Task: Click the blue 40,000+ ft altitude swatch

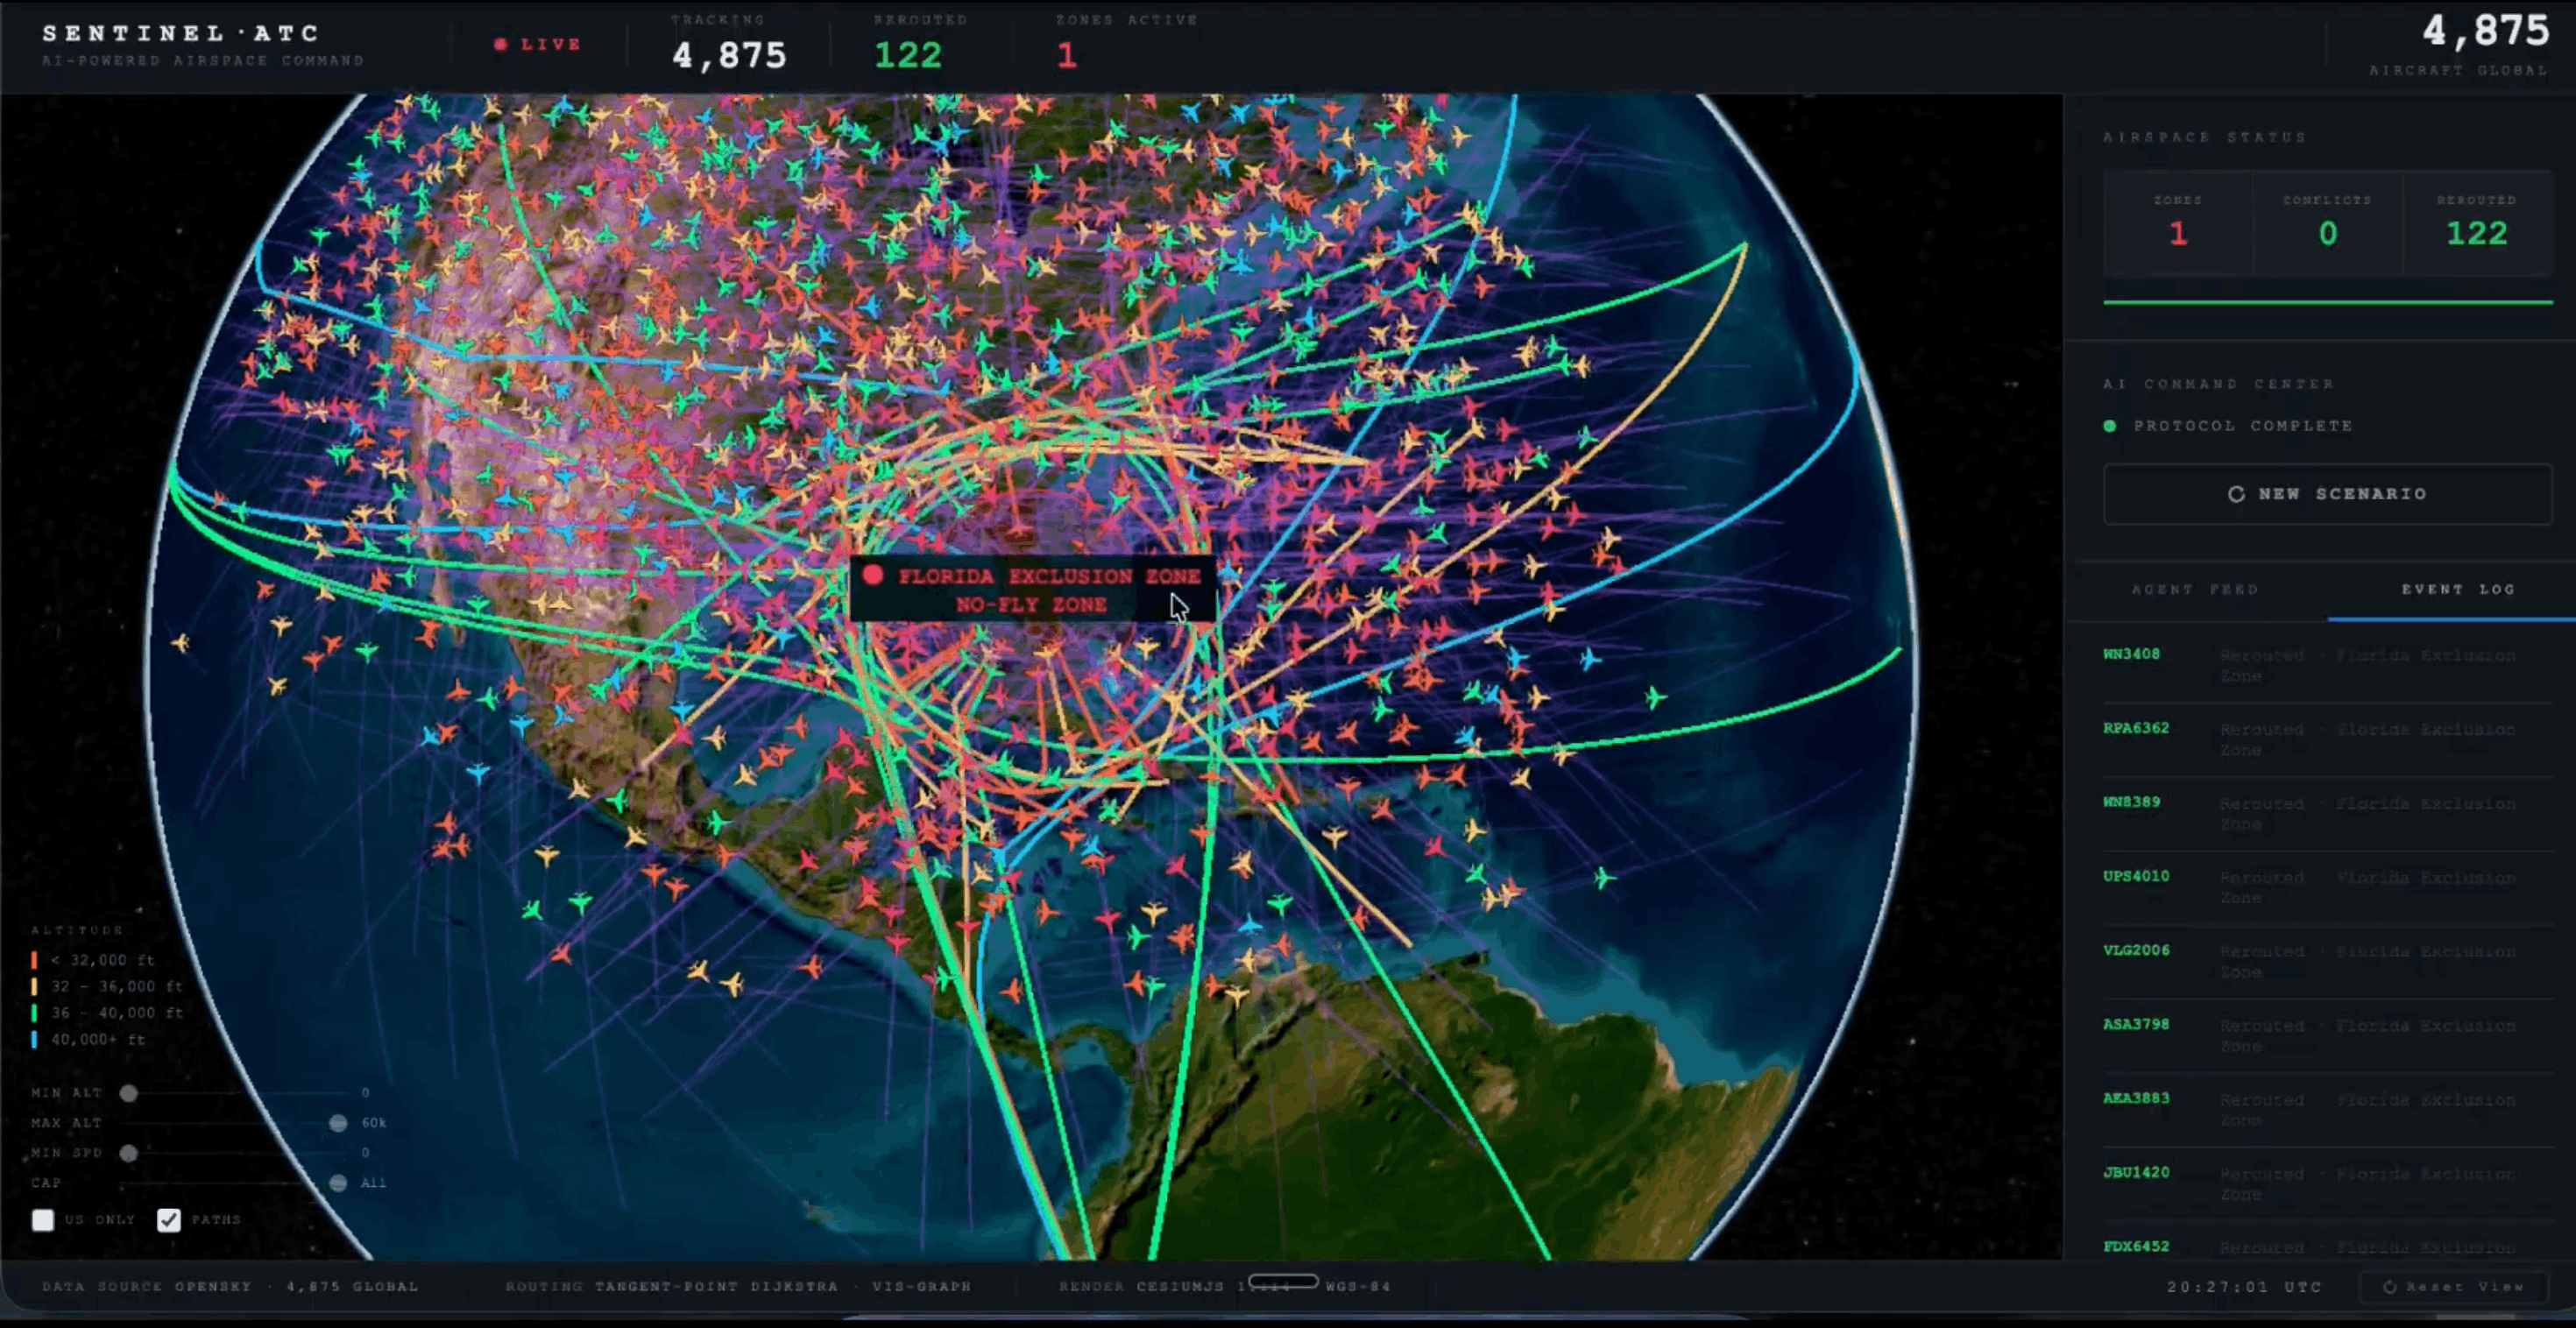Action: 34,1040
